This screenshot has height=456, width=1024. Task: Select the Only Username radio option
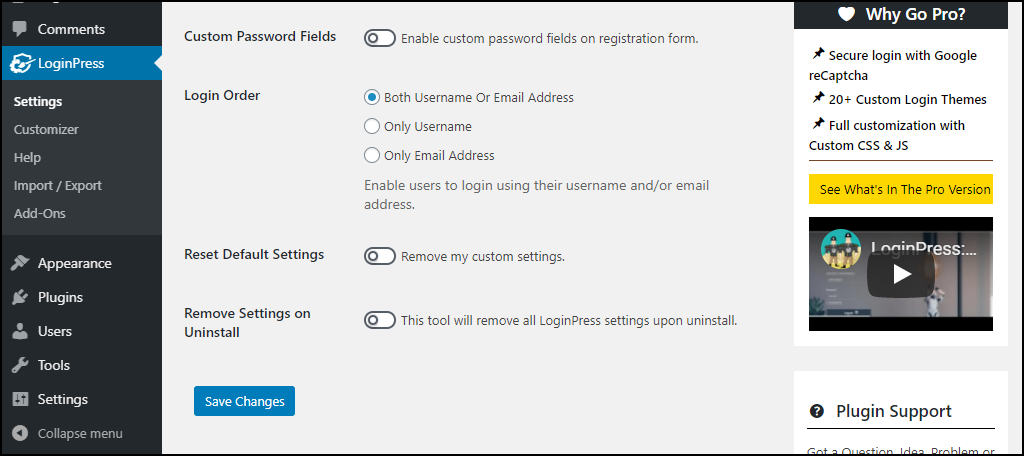tap(372, 127)
